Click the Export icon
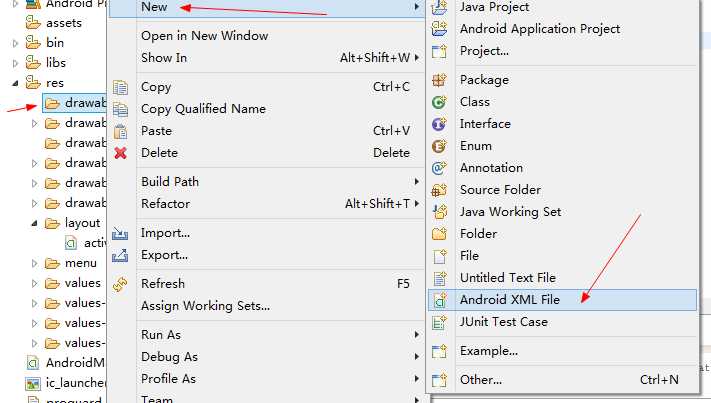 (120, 255)
